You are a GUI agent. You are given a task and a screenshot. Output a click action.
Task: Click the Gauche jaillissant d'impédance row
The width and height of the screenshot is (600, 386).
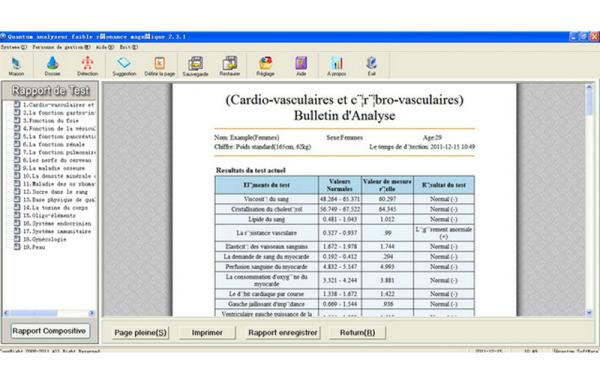pos(344,304)
